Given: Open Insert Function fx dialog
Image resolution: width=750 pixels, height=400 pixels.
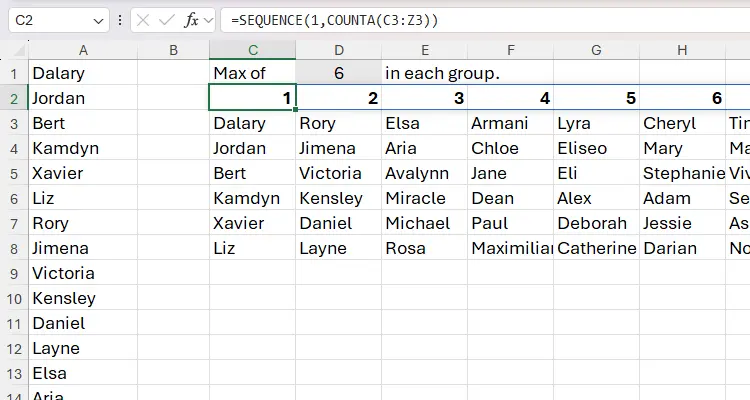Looking at the screenshot, I should click(191, 20).
